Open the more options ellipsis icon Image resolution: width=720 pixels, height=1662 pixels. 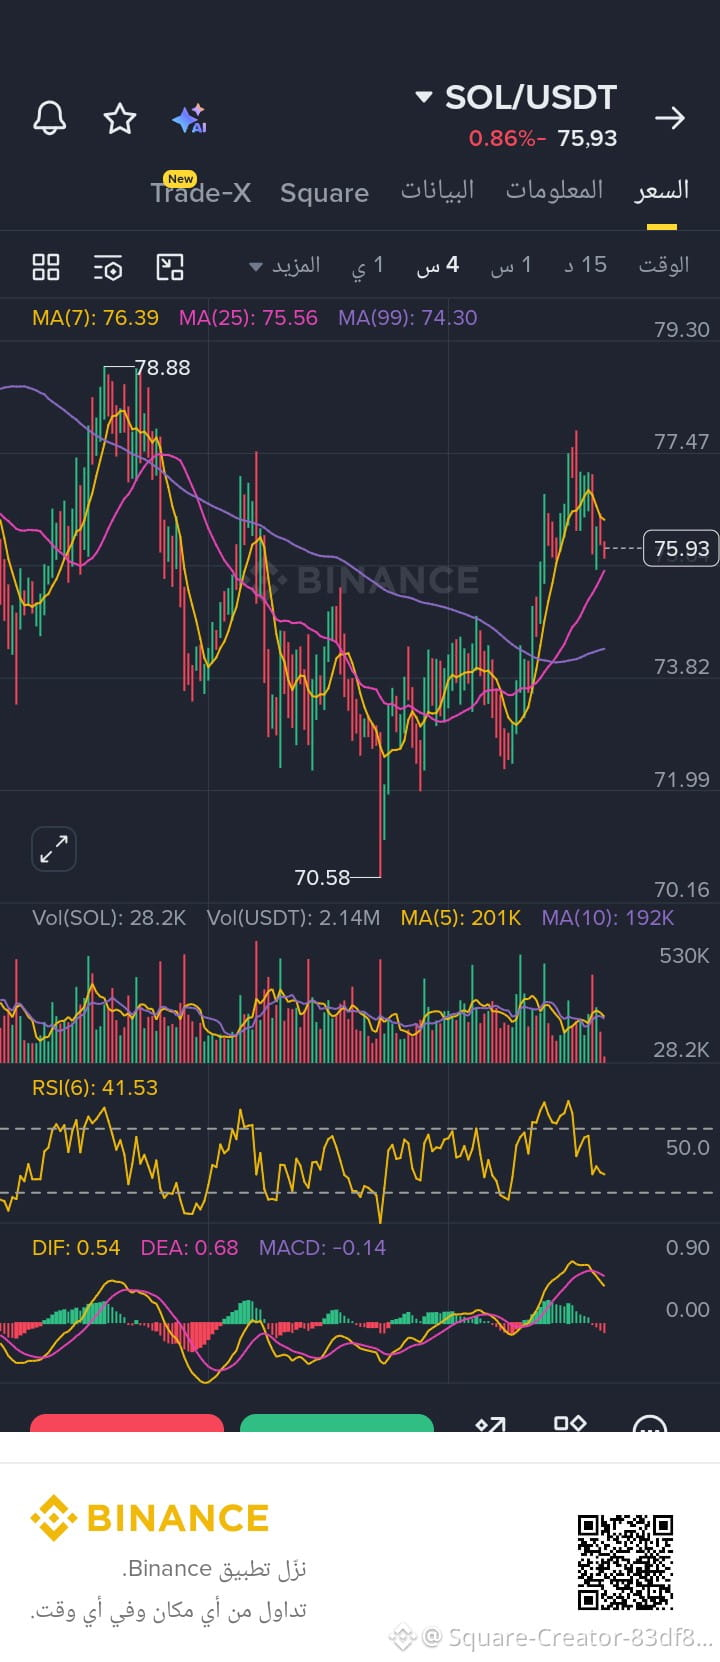[650, 1424]
